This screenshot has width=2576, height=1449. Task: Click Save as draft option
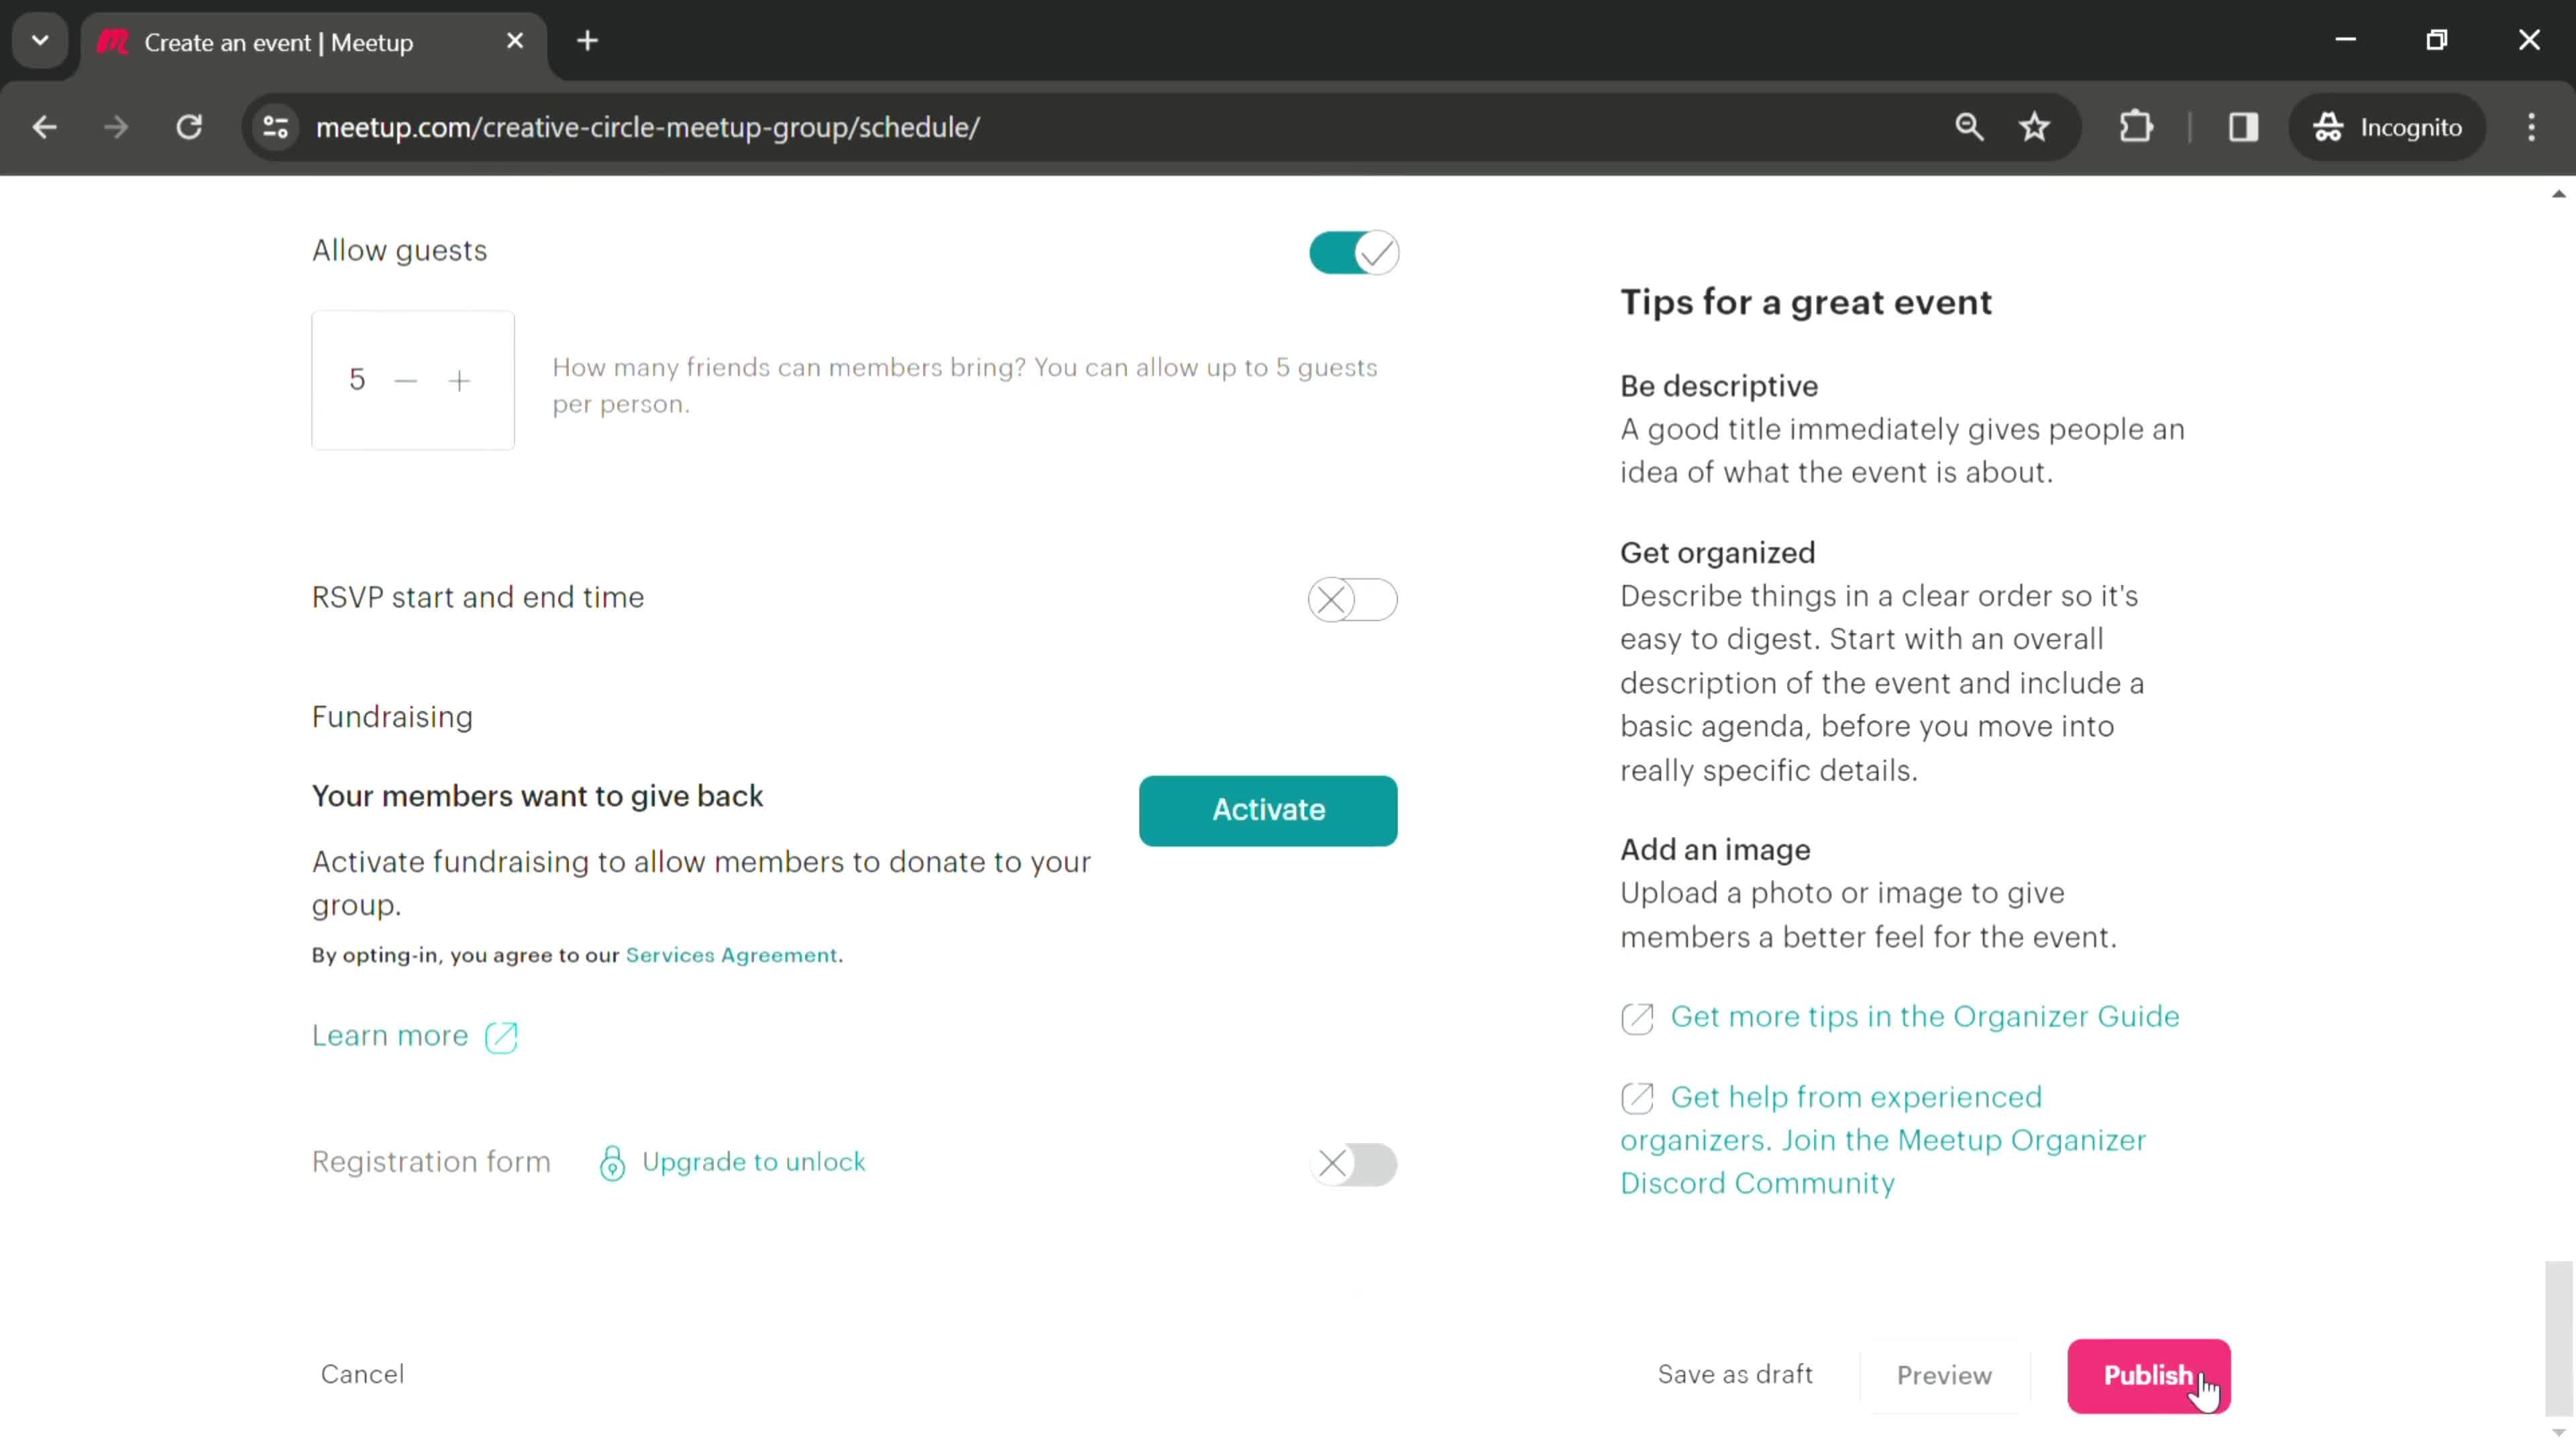[x=1735, y=1373]
